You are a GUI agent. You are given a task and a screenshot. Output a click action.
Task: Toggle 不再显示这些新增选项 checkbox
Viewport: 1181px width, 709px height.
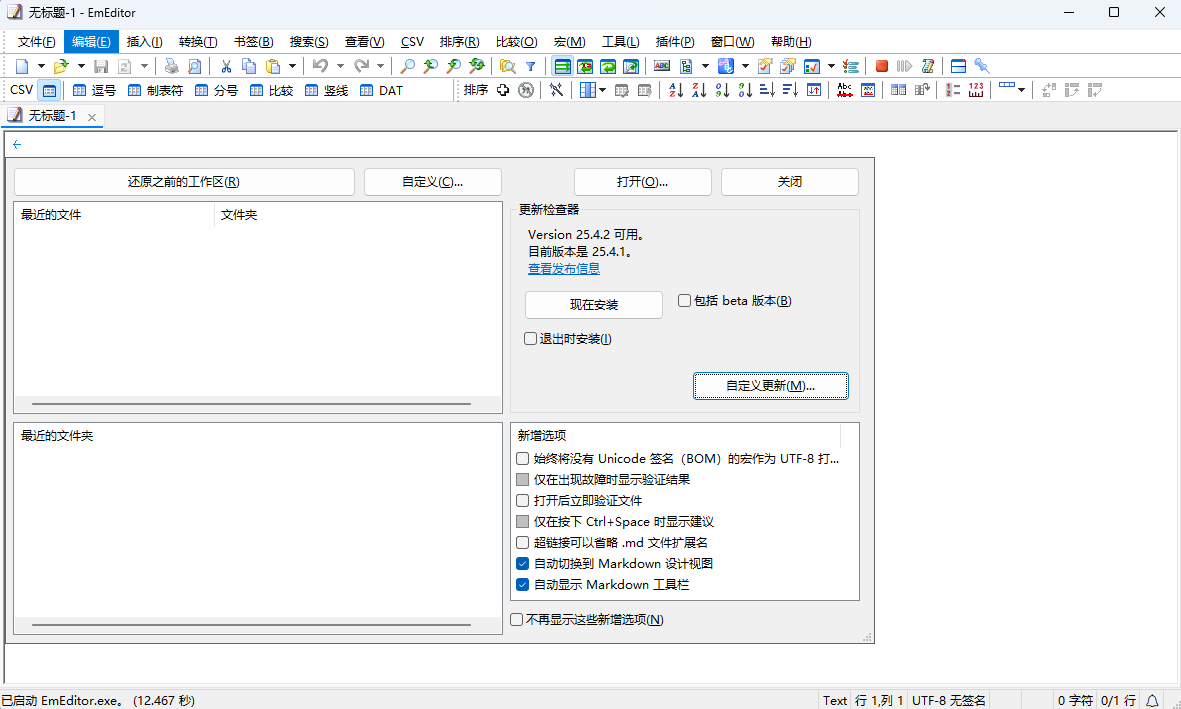click(x=517, y=620)
